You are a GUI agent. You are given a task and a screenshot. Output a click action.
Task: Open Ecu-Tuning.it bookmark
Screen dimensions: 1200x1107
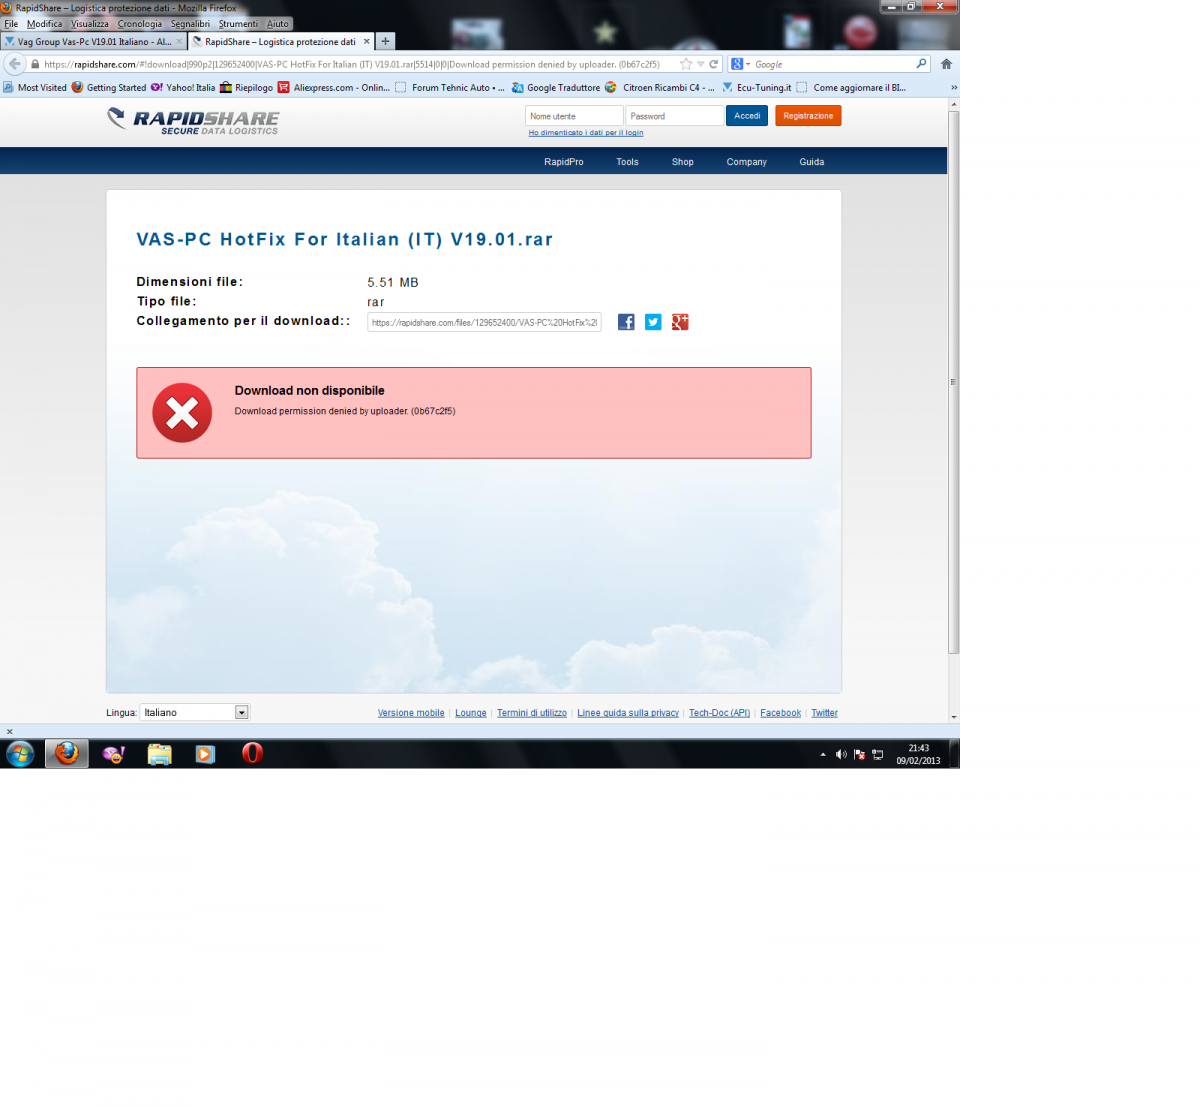pos(756,88)
